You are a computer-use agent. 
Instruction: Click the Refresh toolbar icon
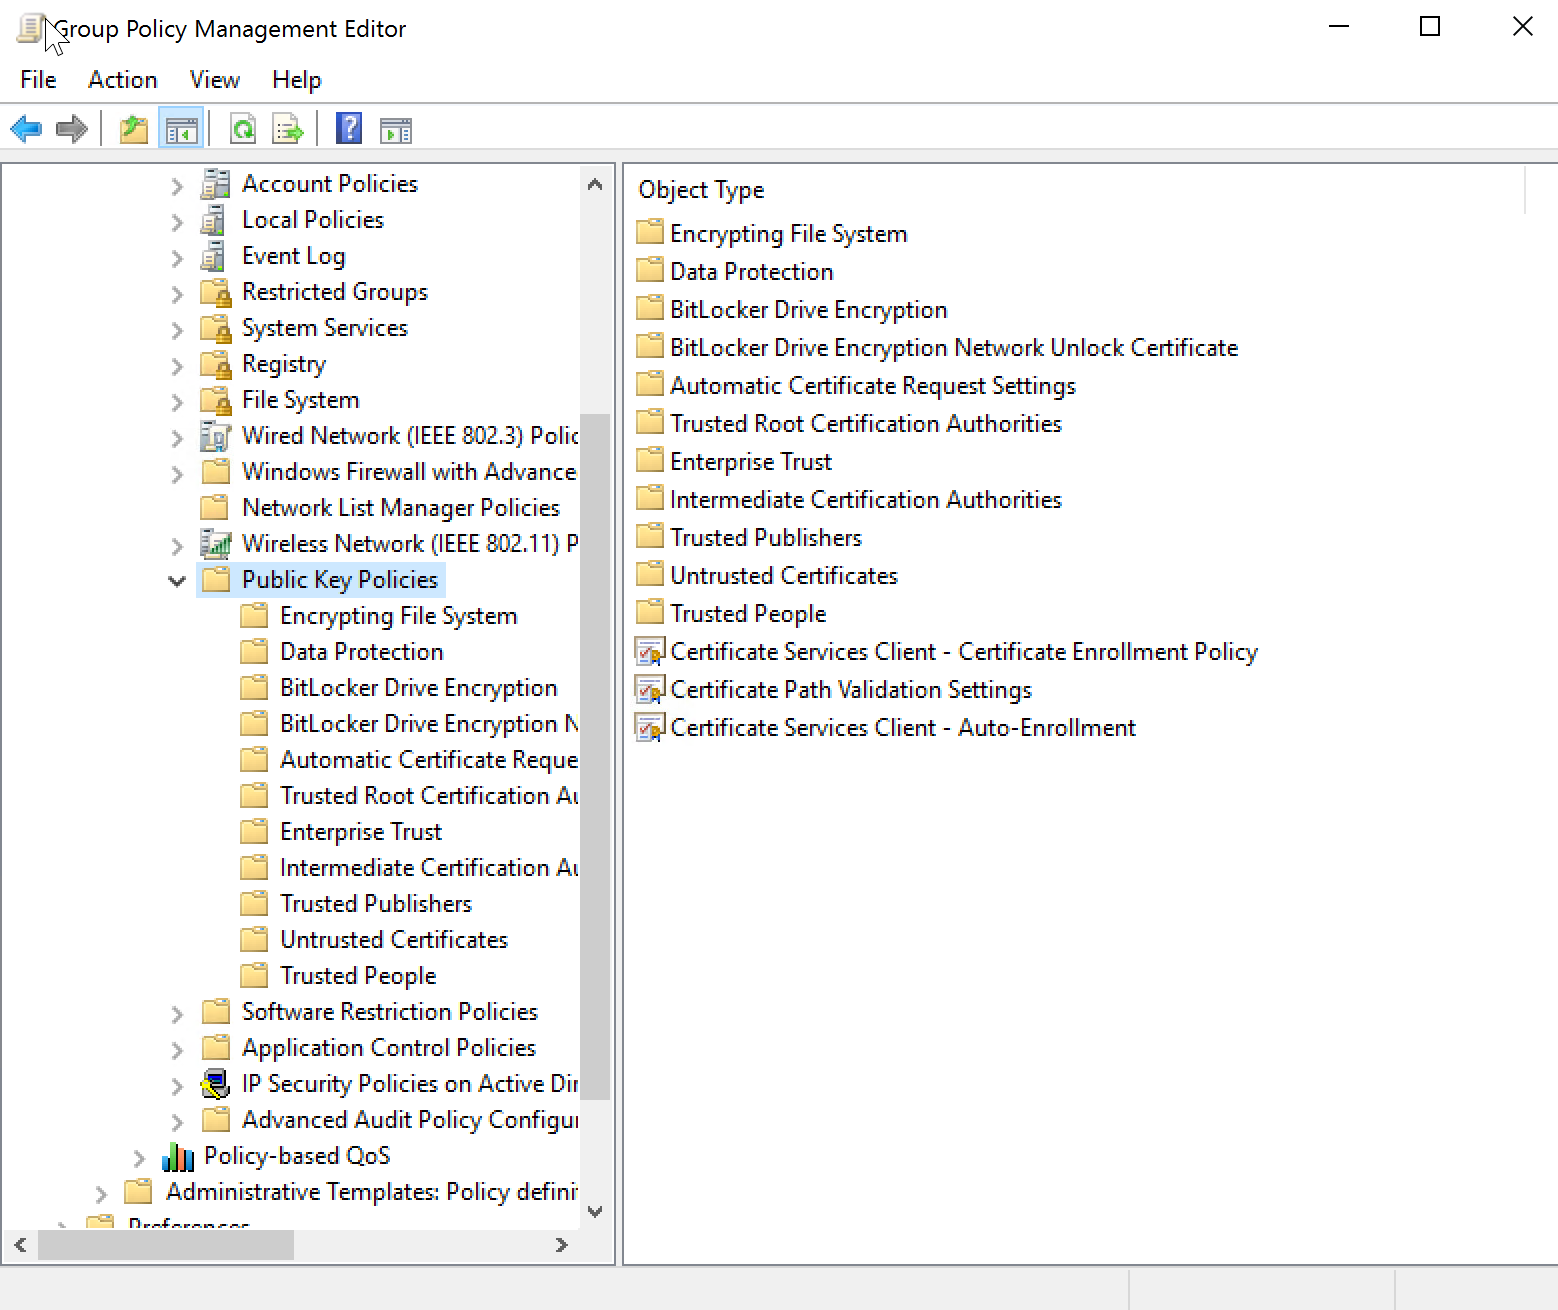tap(242, 129)
